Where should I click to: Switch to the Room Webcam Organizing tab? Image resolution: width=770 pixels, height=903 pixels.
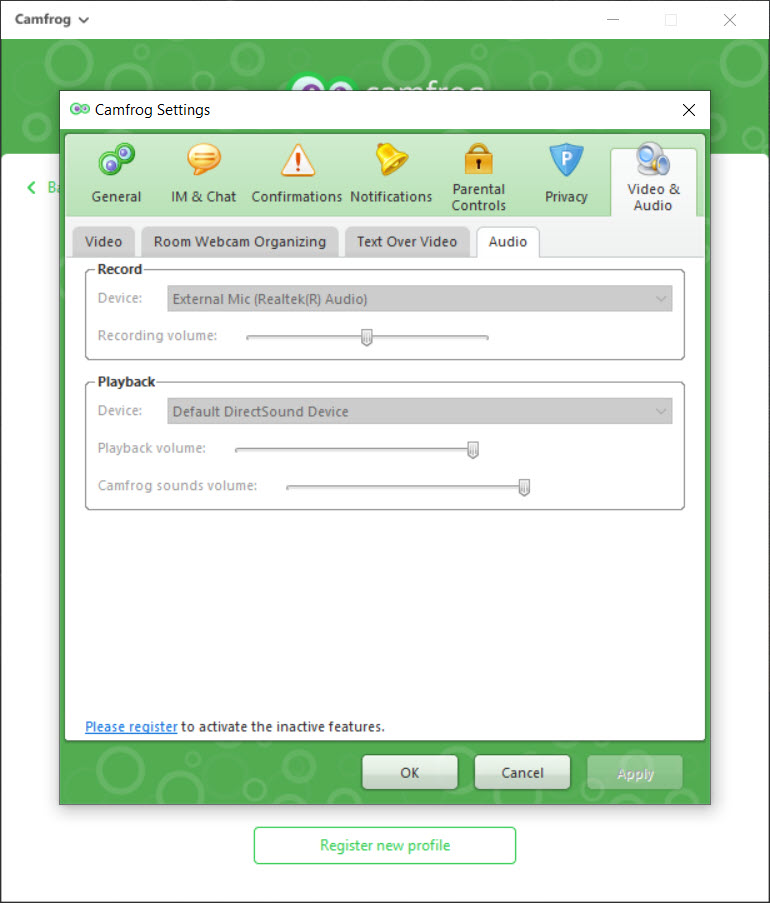coord(240,241)
